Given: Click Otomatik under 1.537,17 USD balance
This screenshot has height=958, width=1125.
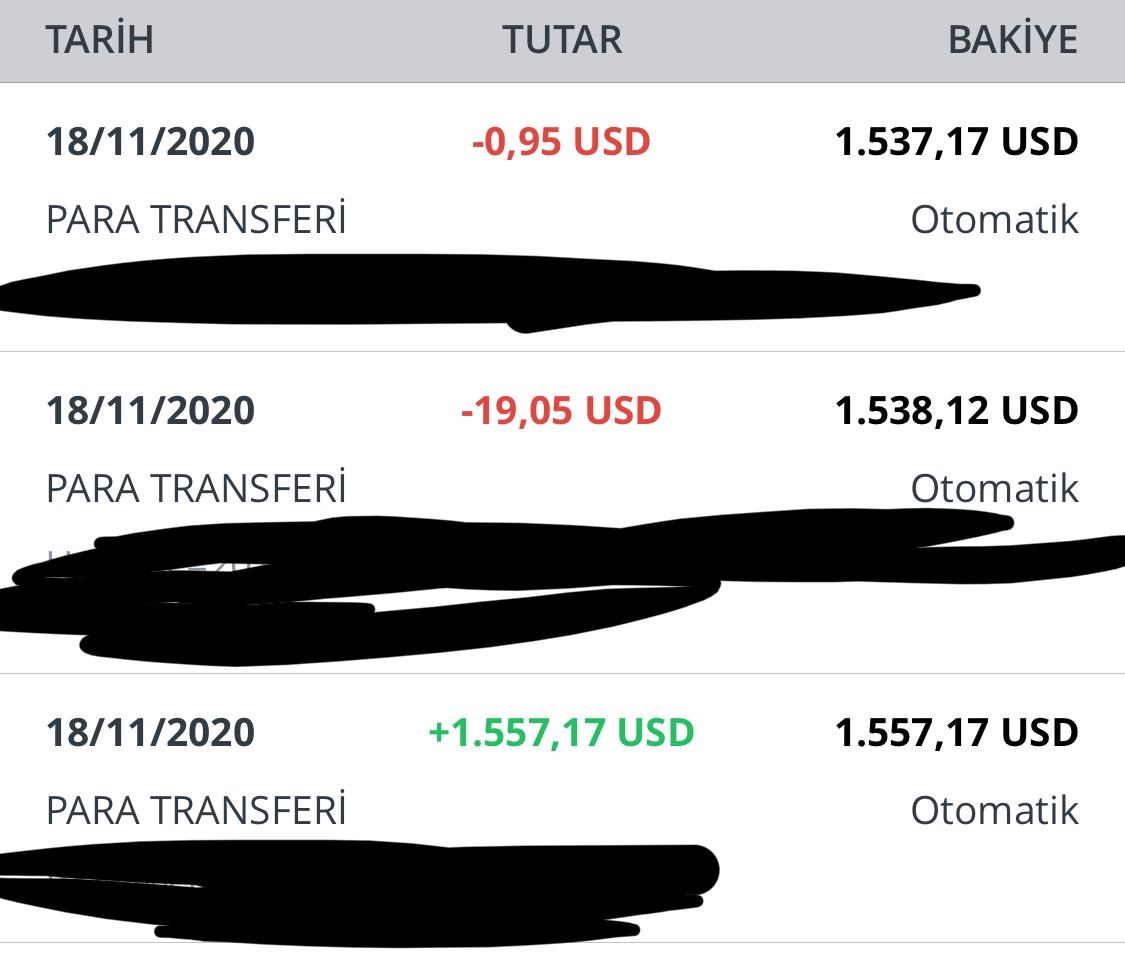Looking at the screenshot, I should pos(994,219).
